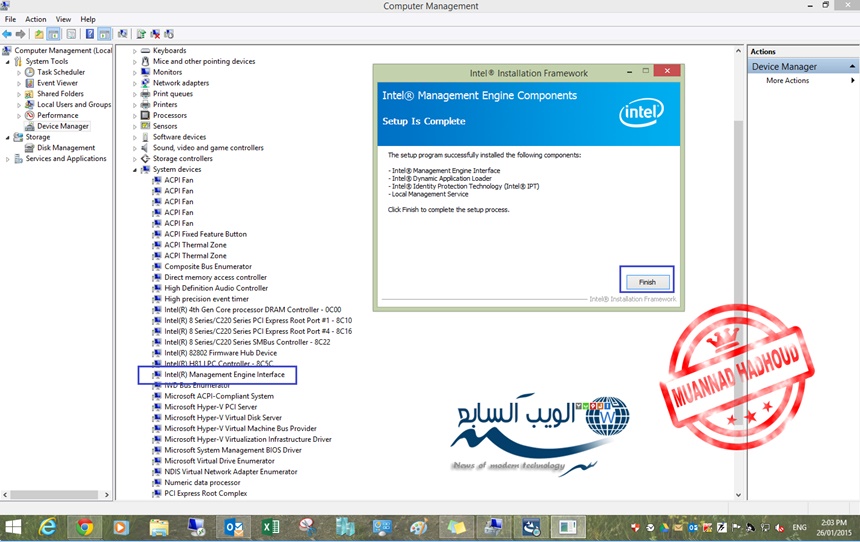
Task: Open the Help menu
Action: point(88,19)
